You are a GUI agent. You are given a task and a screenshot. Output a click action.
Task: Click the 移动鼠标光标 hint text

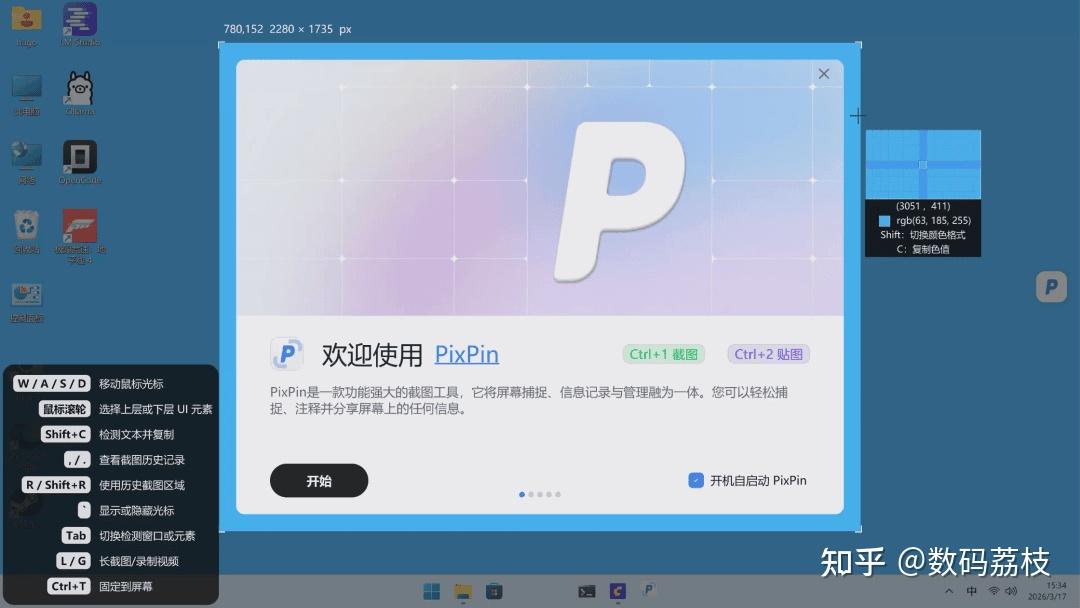[131, 384]
